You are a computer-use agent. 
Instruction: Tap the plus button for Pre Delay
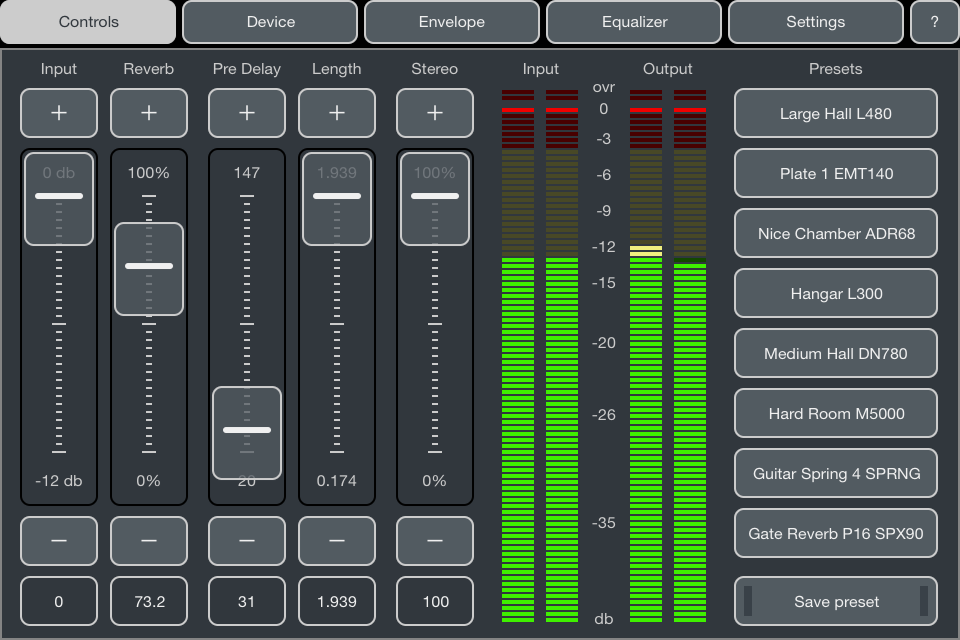coord(247,113)
